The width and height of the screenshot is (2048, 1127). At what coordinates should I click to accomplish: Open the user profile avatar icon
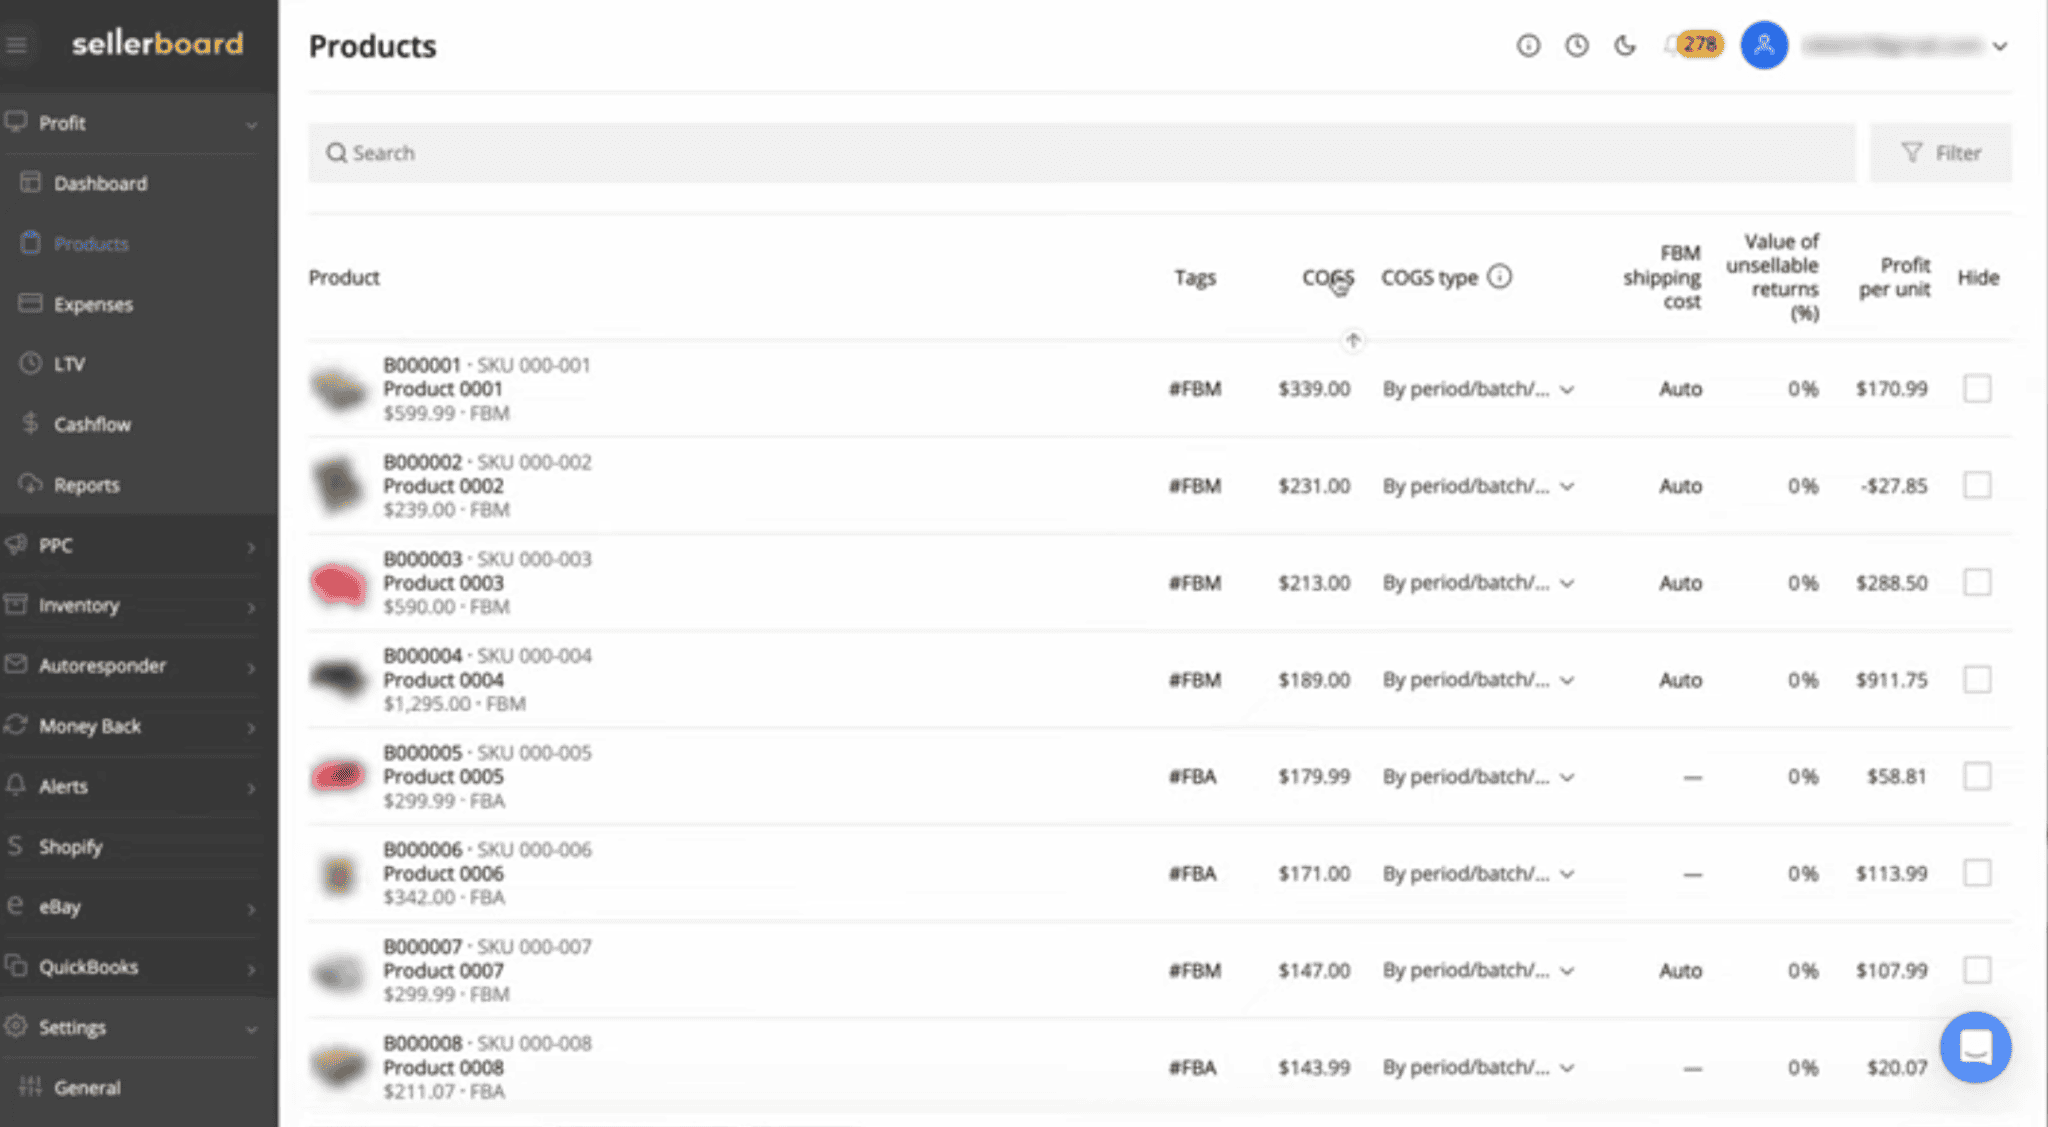pos(1764,46)
